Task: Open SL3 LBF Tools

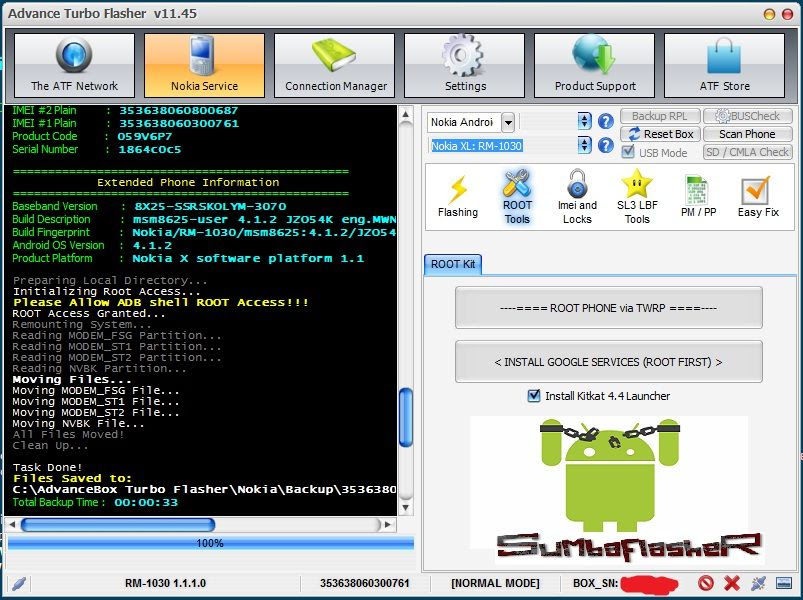Action: (637, 197)
